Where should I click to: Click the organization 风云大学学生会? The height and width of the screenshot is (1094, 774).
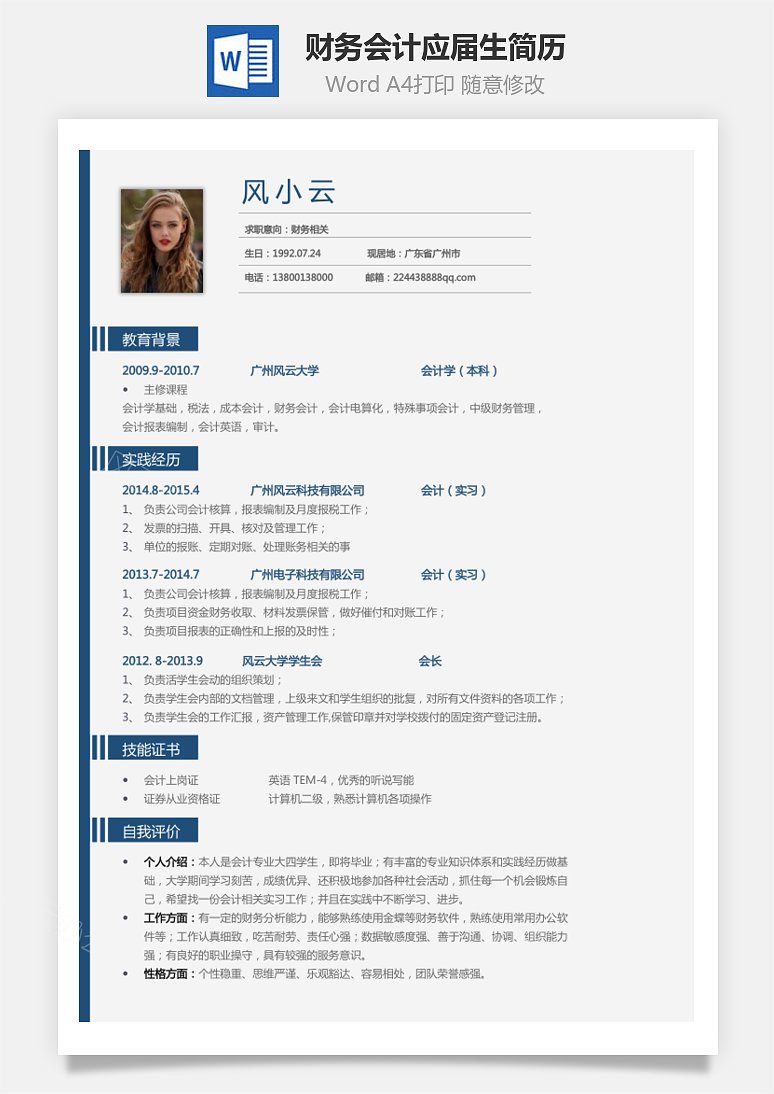click(x=282, y=661)
